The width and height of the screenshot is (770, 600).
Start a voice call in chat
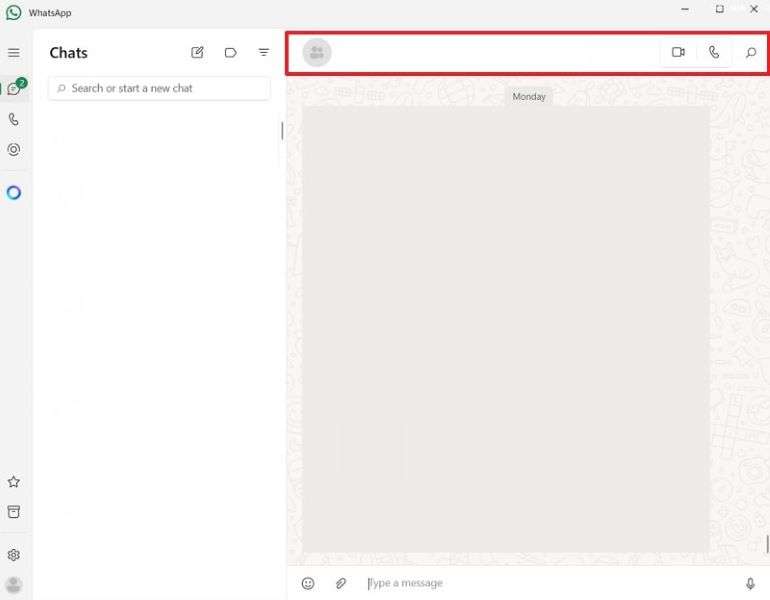tap(714, 53)
